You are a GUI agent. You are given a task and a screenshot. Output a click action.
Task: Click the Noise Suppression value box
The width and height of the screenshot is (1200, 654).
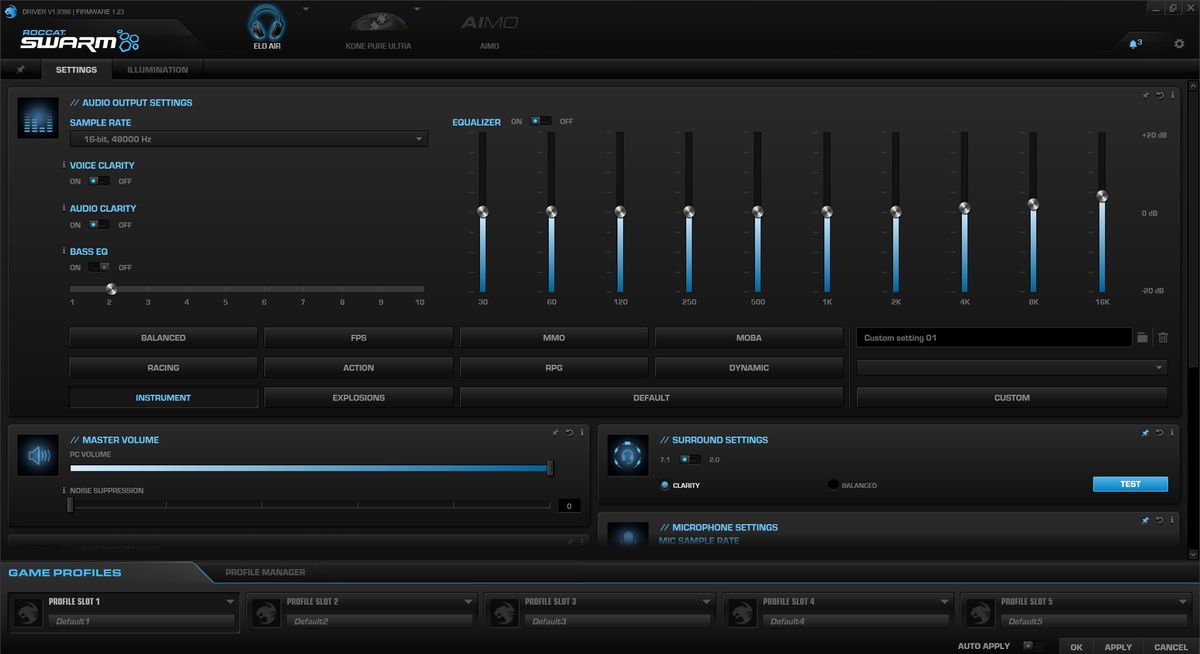pyautogui.click(x=569, y=506)
